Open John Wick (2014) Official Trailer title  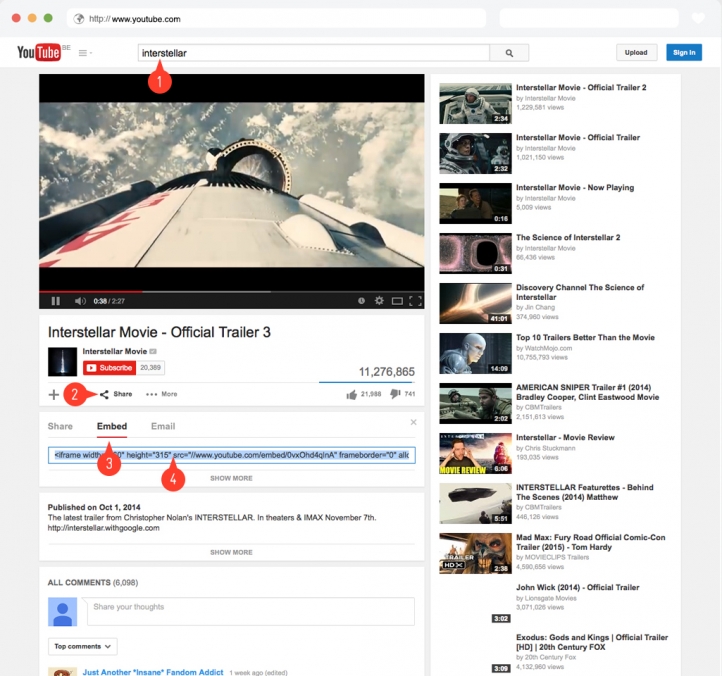point(577,588)
